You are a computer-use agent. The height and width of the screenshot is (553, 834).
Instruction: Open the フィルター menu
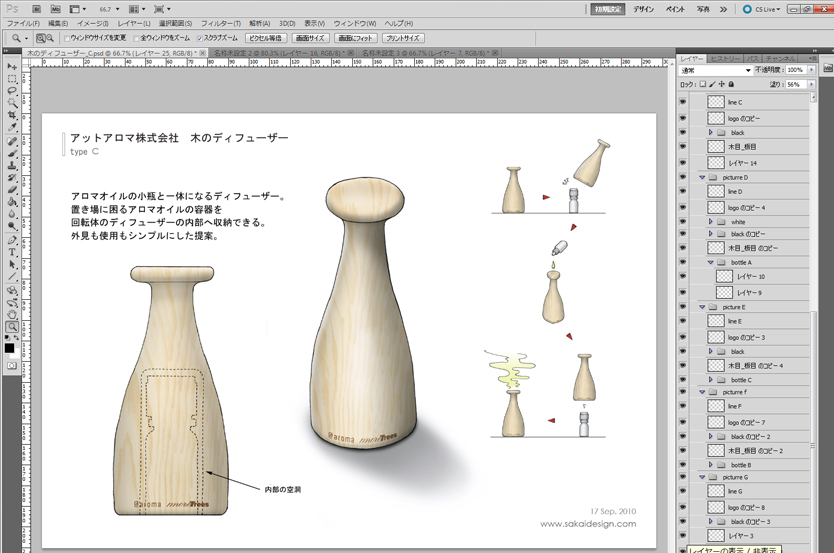[220, 22]
